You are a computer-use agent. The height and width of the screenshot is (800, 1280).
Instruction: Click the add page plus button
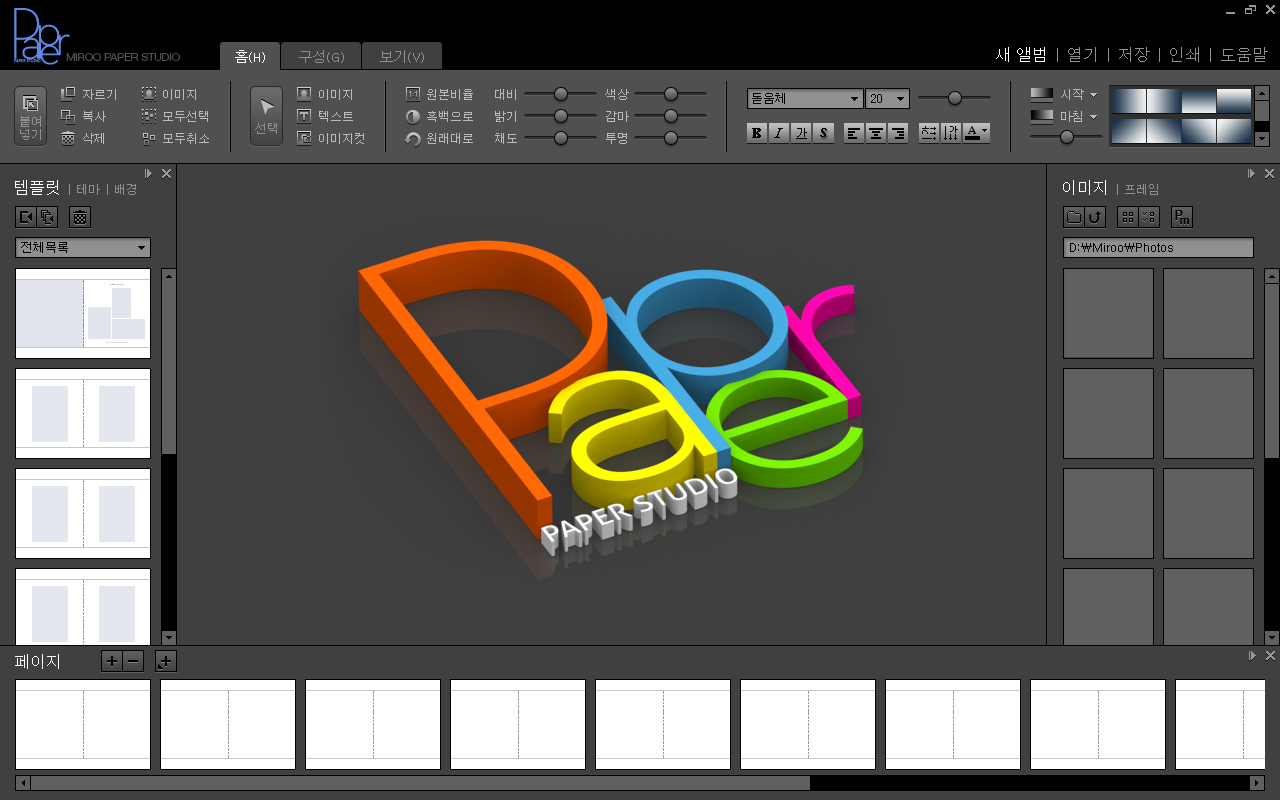click(112, 661)
